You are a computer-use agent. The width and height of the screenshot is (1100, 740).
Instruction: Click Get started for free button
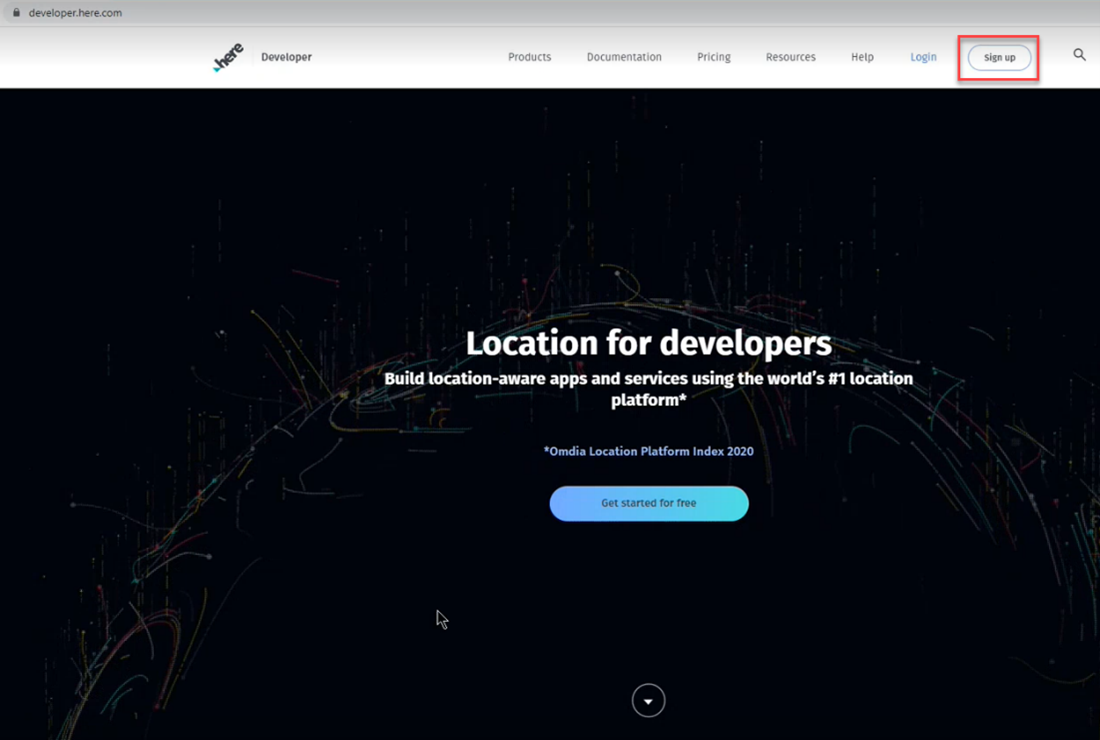pos(649,503)
